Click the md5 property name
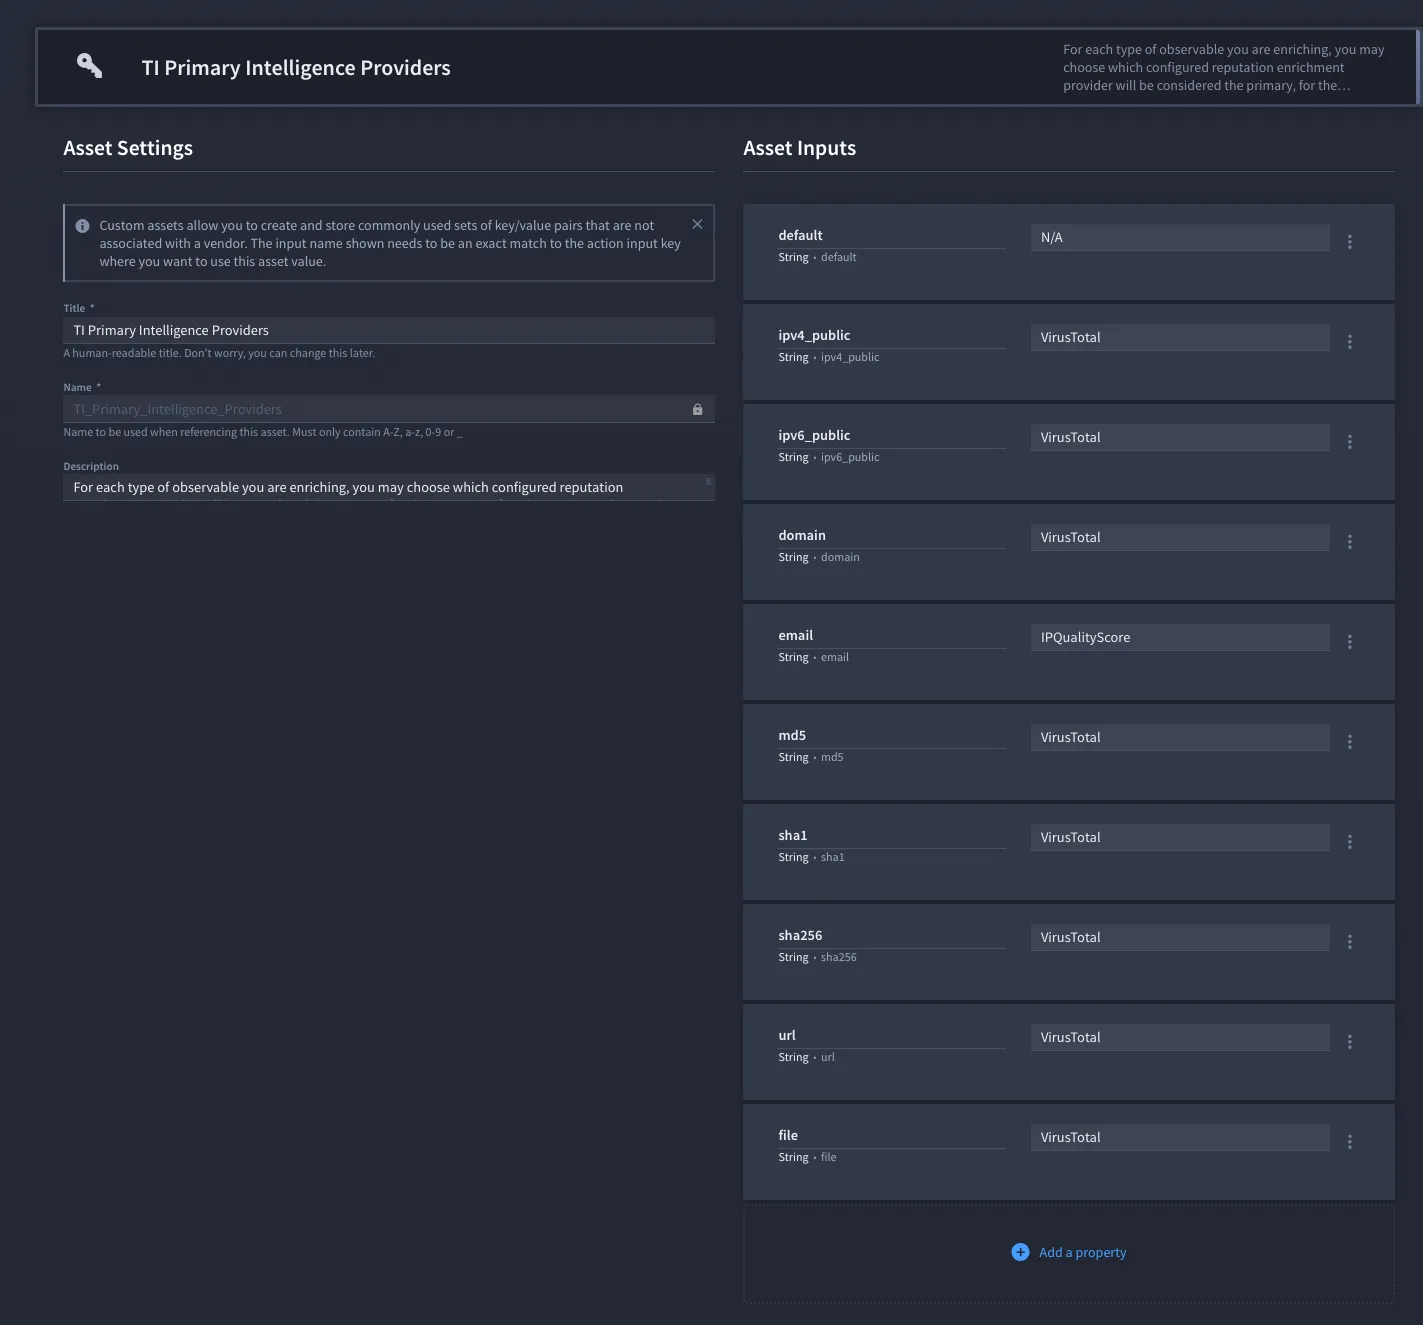Viewport: 1423px width, 1325px height. click(x=792, y=735)
